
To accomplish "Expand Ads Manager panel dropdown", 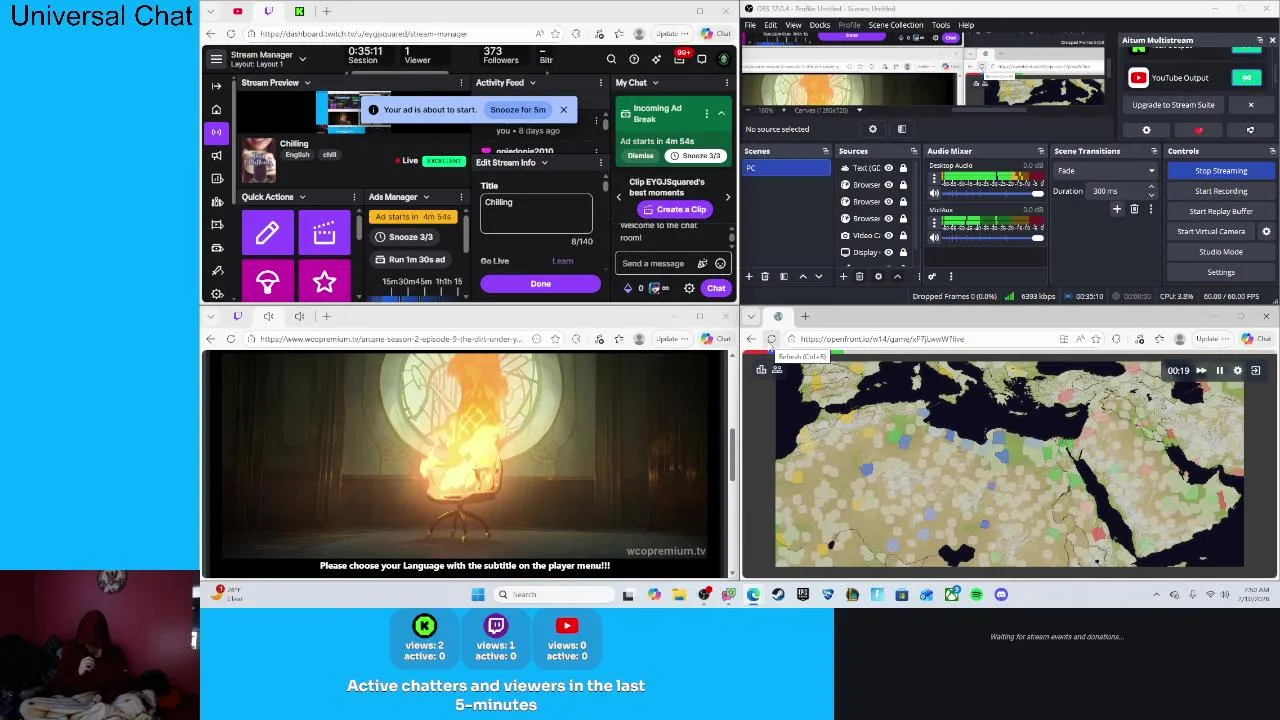I will click(426, 197).
